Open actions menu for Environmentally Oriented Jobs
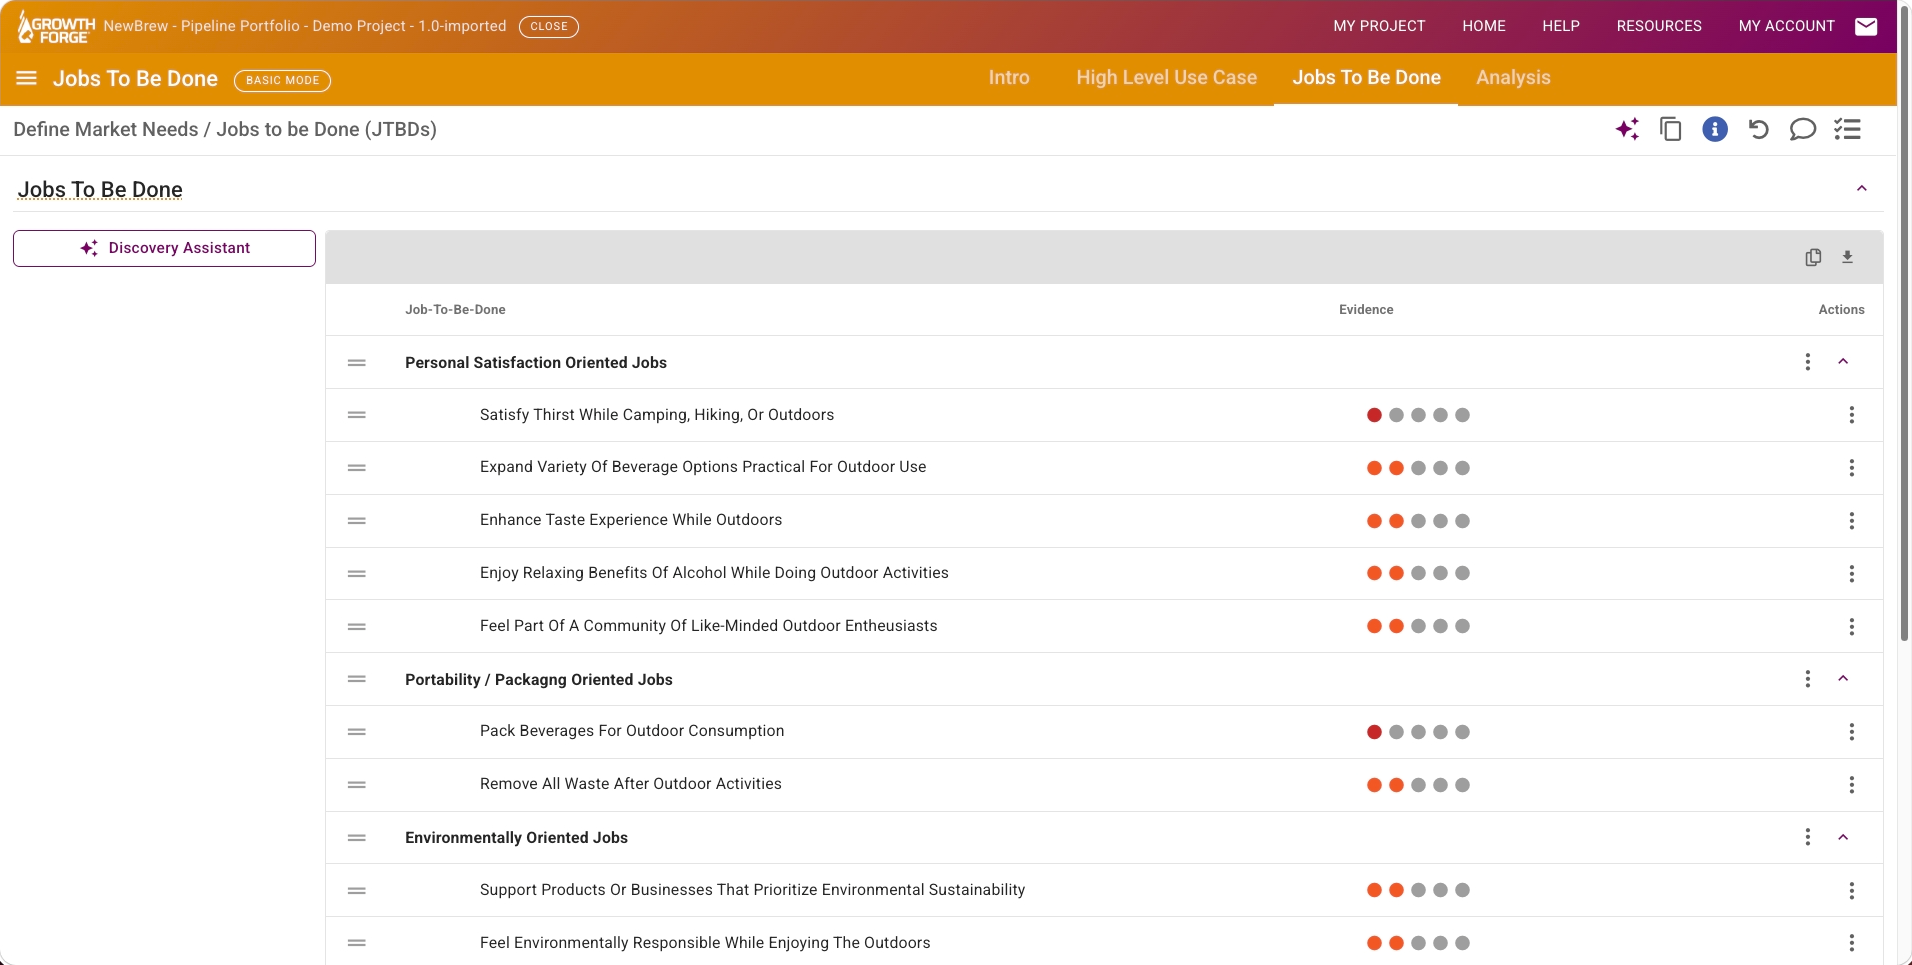1912x965 pixels. click(x=1807, y=837)
